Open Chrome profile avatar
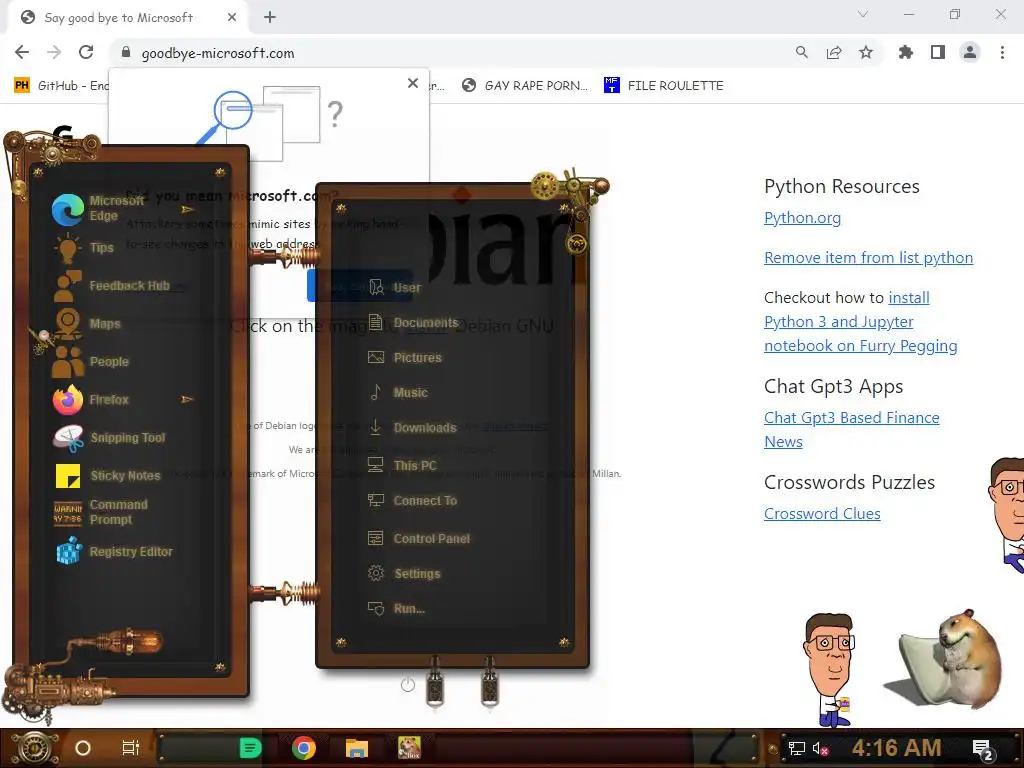This screenshot has width=1024, height=768. [x=970, y=52]
